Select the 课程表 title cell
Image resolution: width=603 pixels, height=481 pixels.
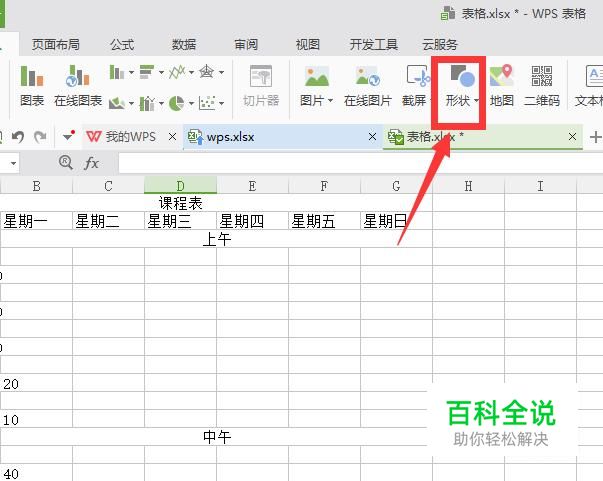point(180,203)
